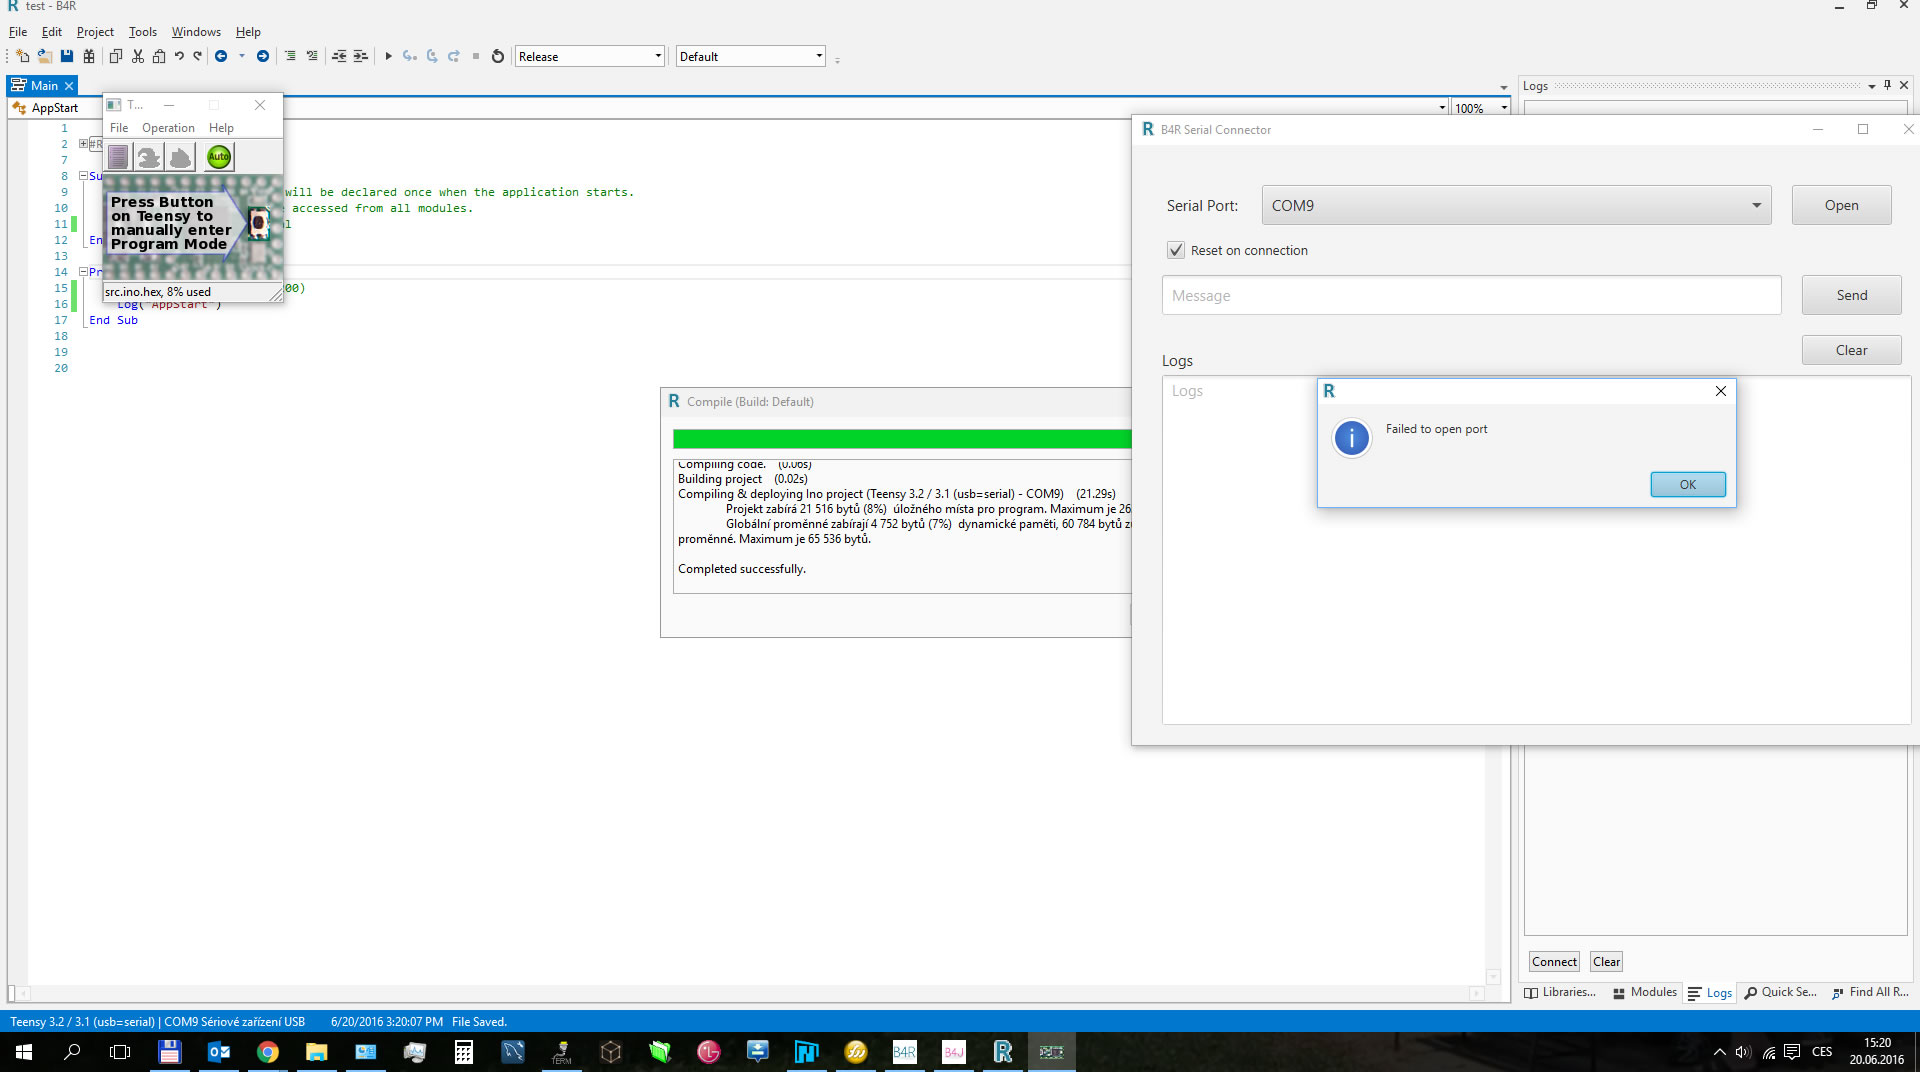Toggle the green Auto button in Teensy loader

[219, 157]
